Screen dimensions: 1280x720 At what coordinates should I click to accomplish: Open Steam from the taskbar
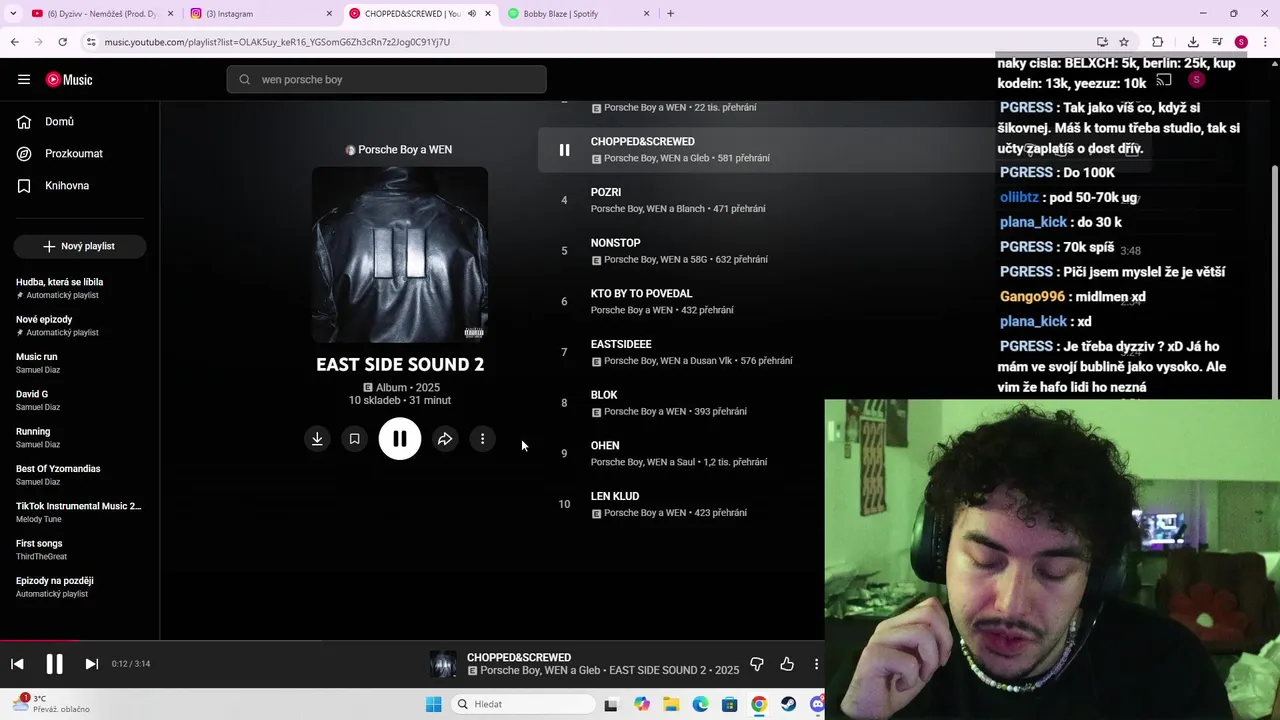(788, 705)
